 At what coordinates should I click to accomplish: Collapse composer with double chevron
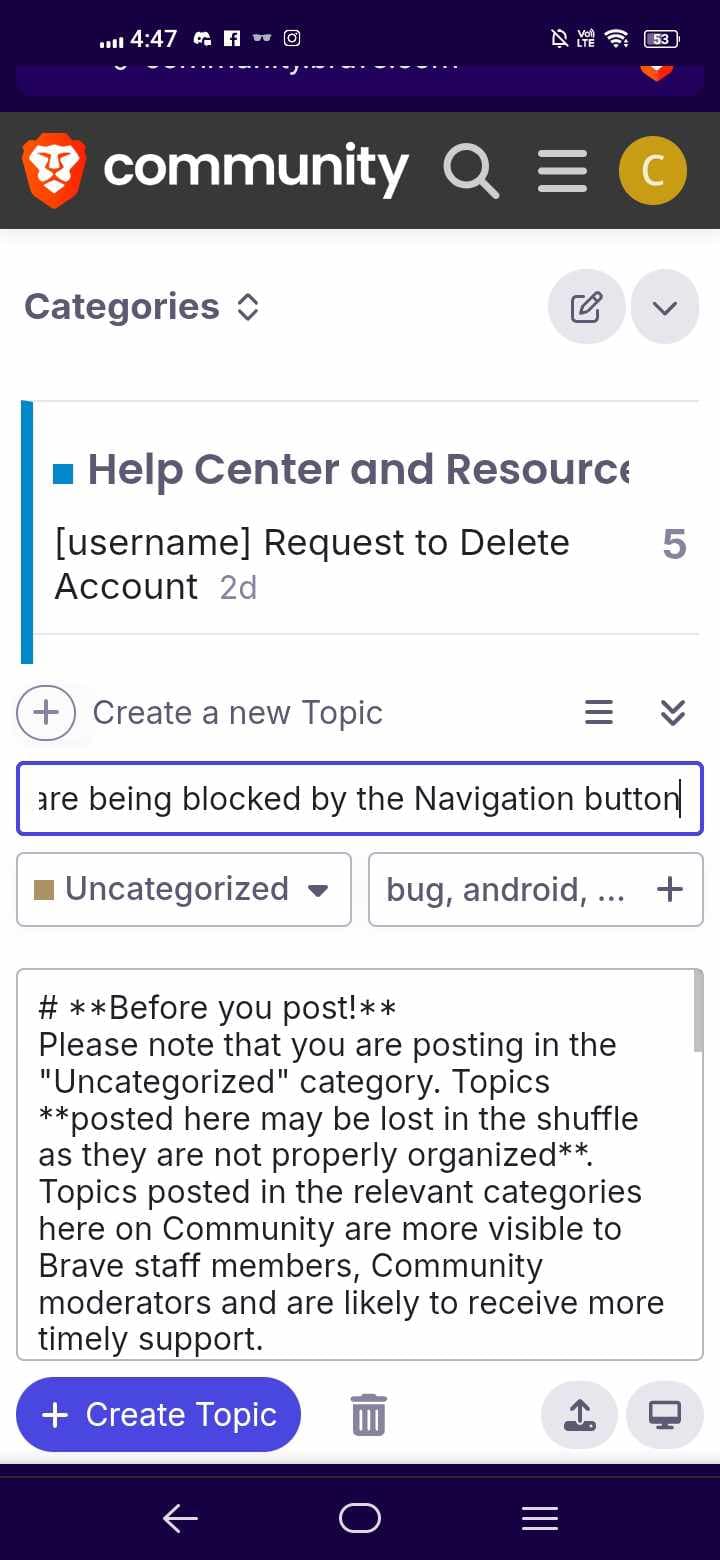673,712
